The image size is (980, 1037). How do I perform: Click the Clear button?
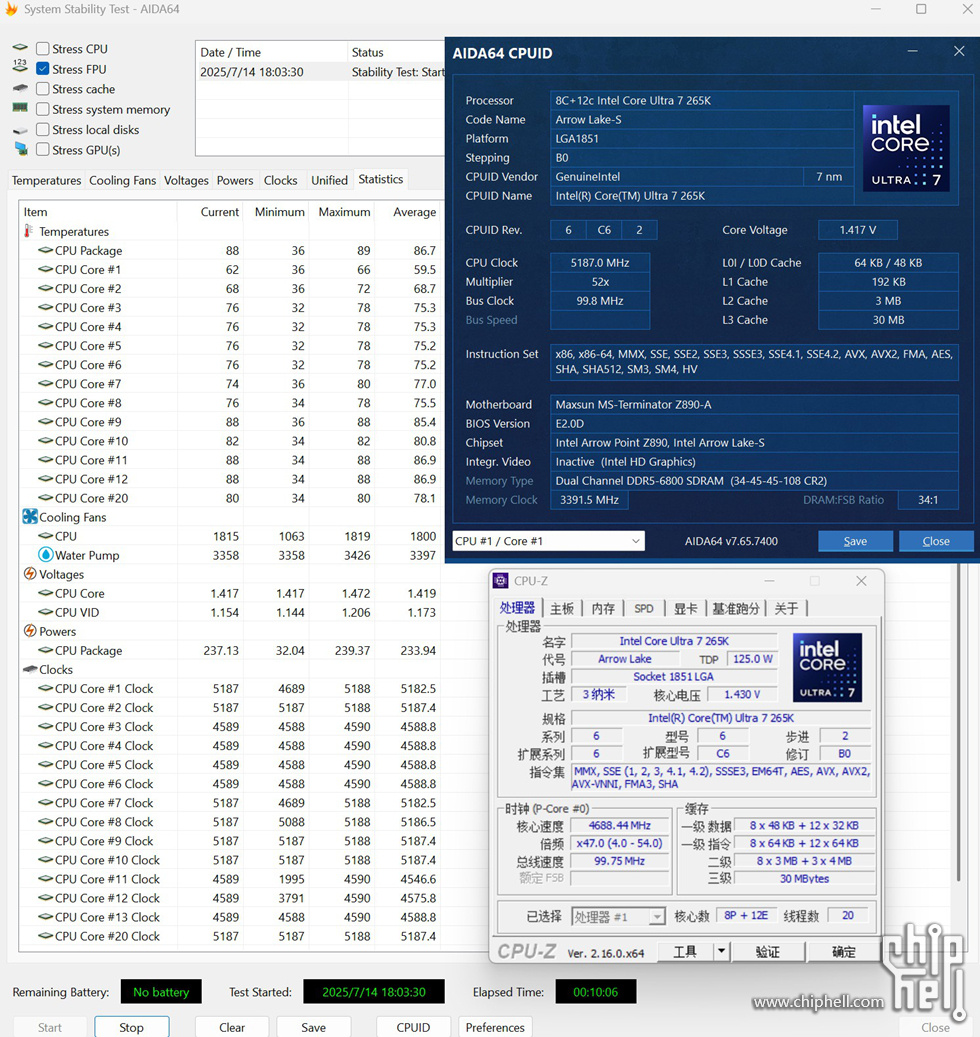[x=232, y=1027]
